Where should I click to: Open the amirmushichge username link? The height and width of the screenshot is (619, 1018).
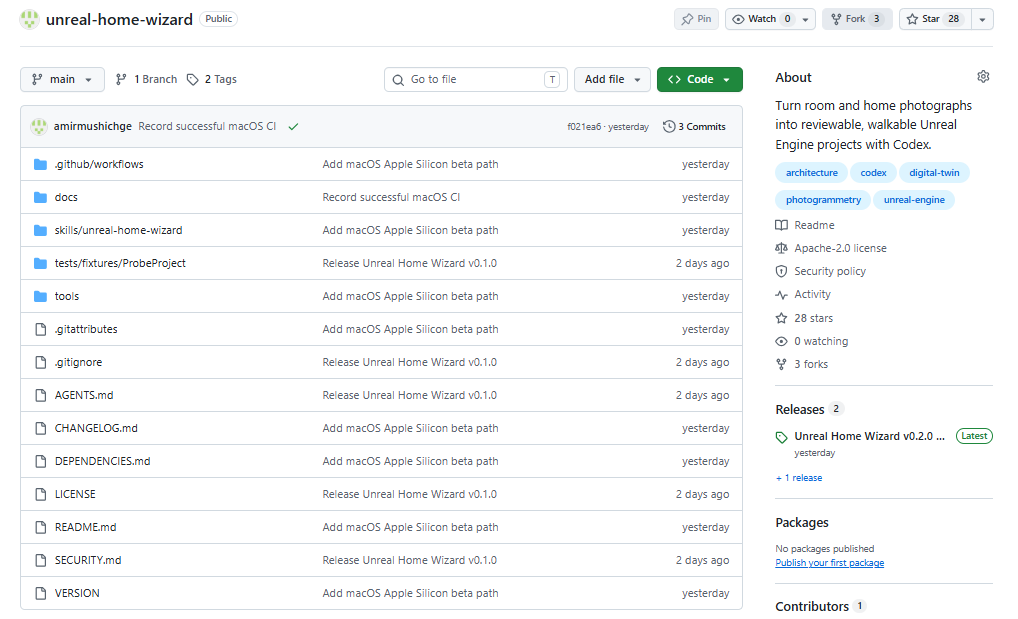[x=93, y=126]
